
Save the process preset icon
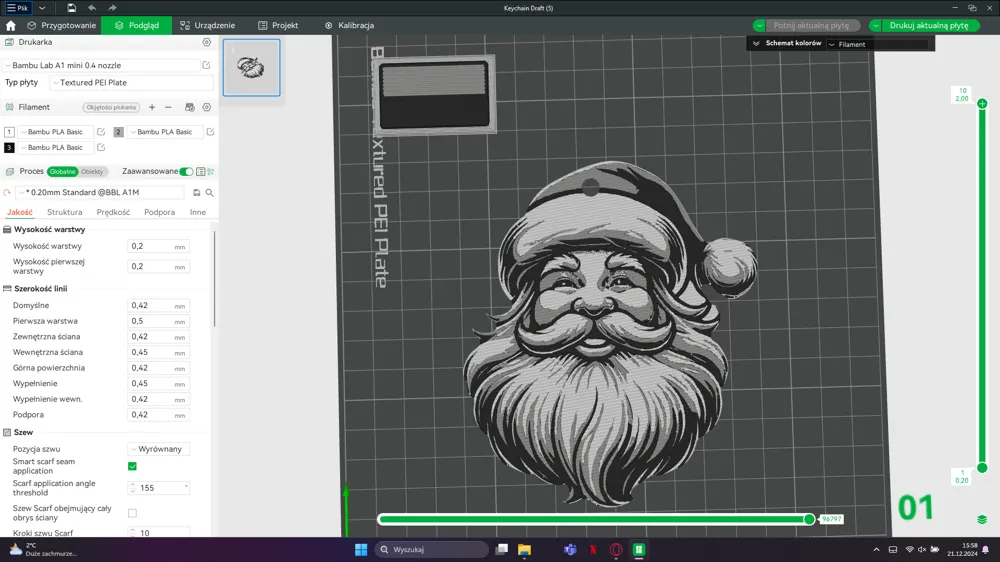tap(196, 192)
